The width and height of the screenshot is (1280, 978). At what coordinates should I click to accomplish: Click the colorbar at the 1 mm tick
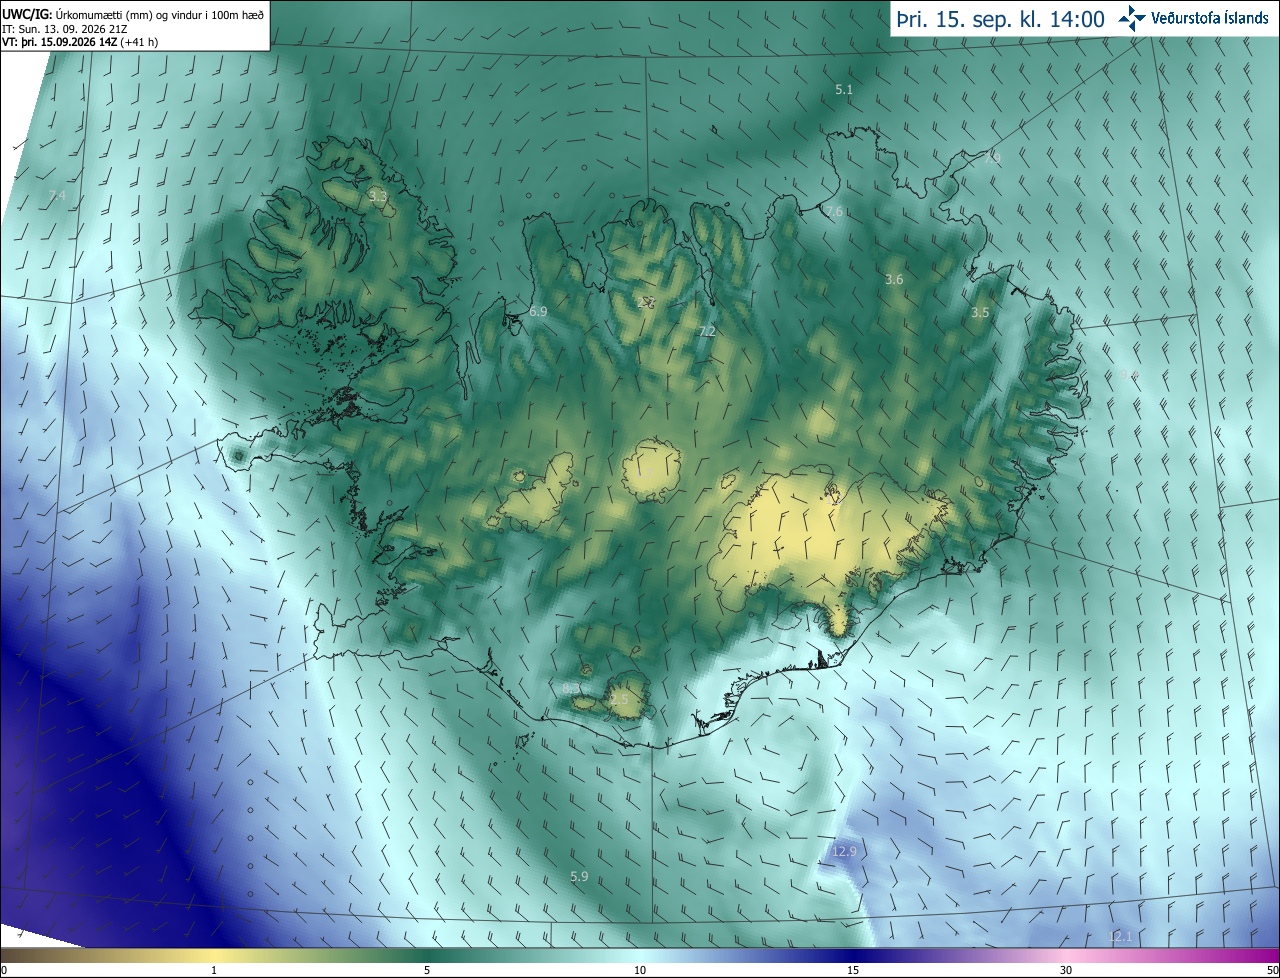(x=214, y=955)
